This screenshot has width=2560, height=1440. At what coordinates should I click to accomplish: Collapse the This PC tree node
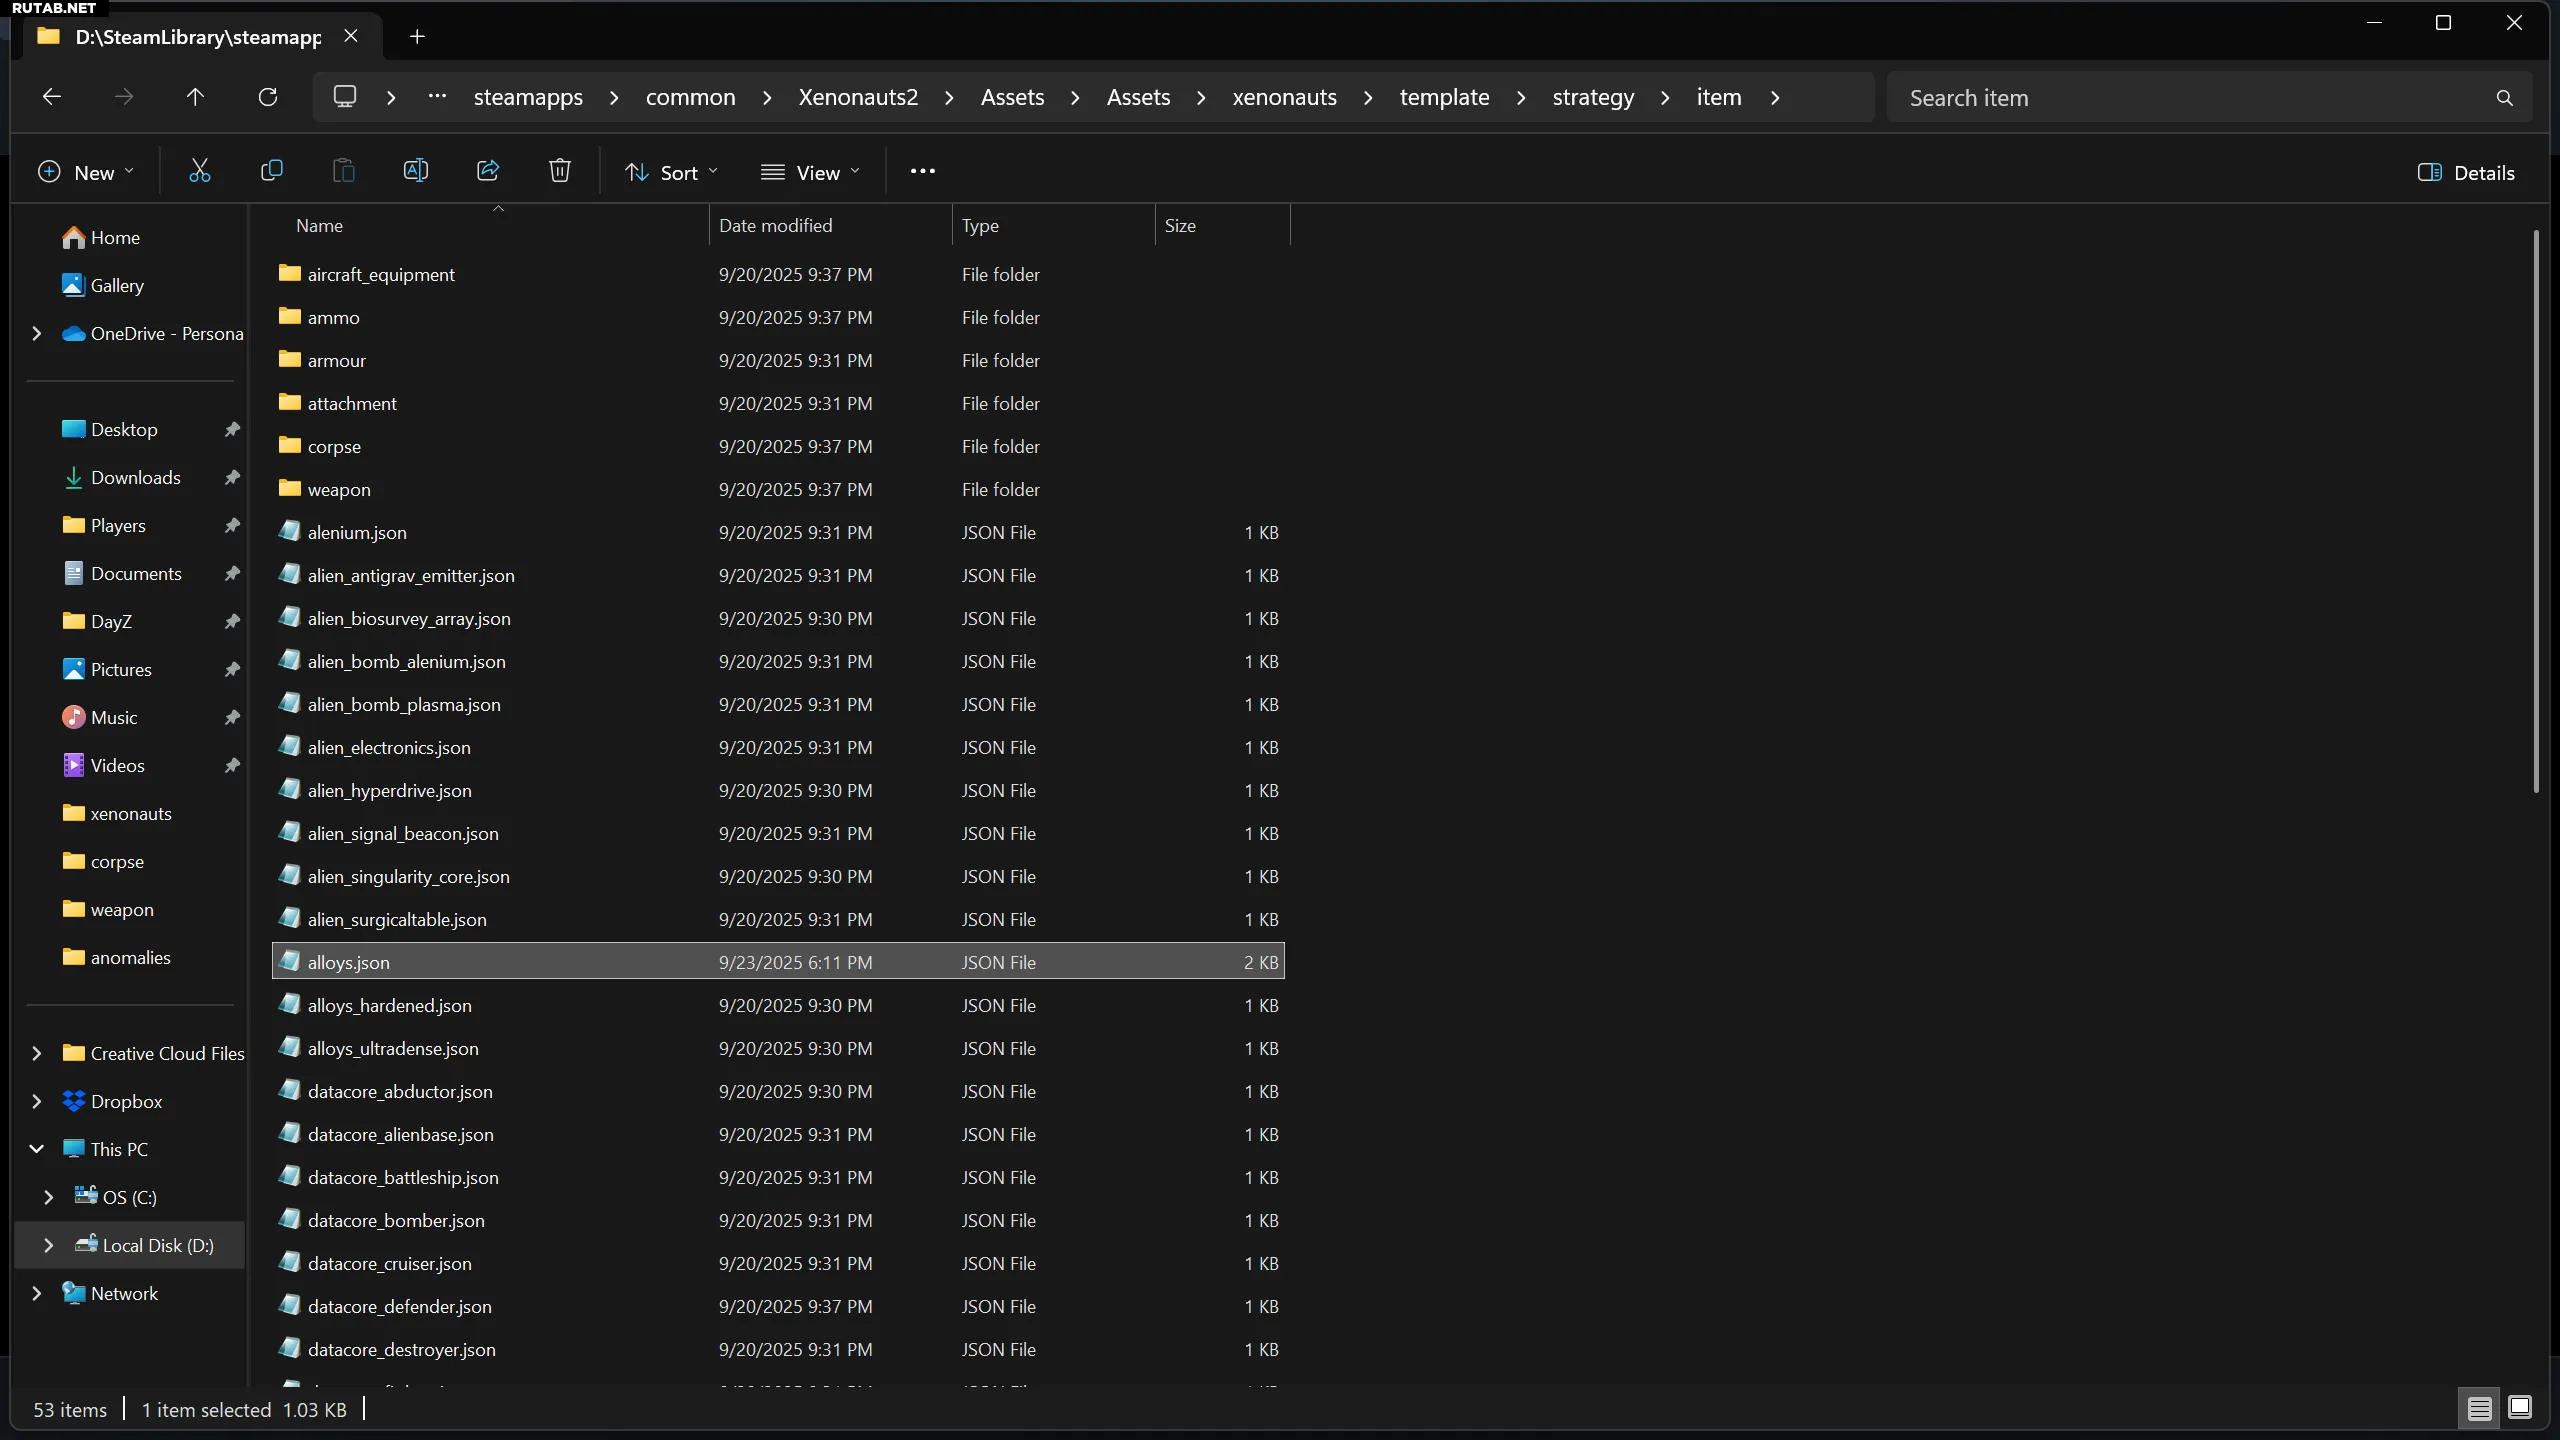point(37,1149)
